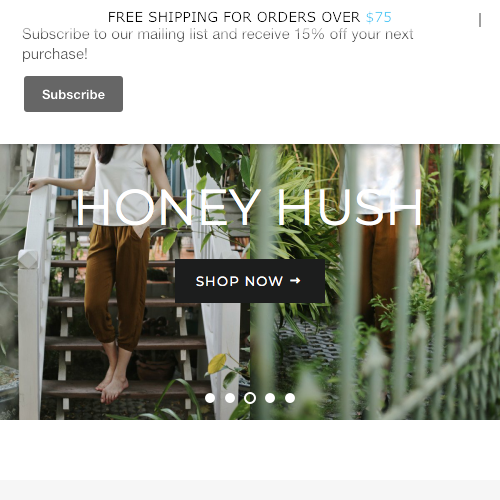
Task: Click the HONEY HUSH headline text
Action: [x=249, y=207]
